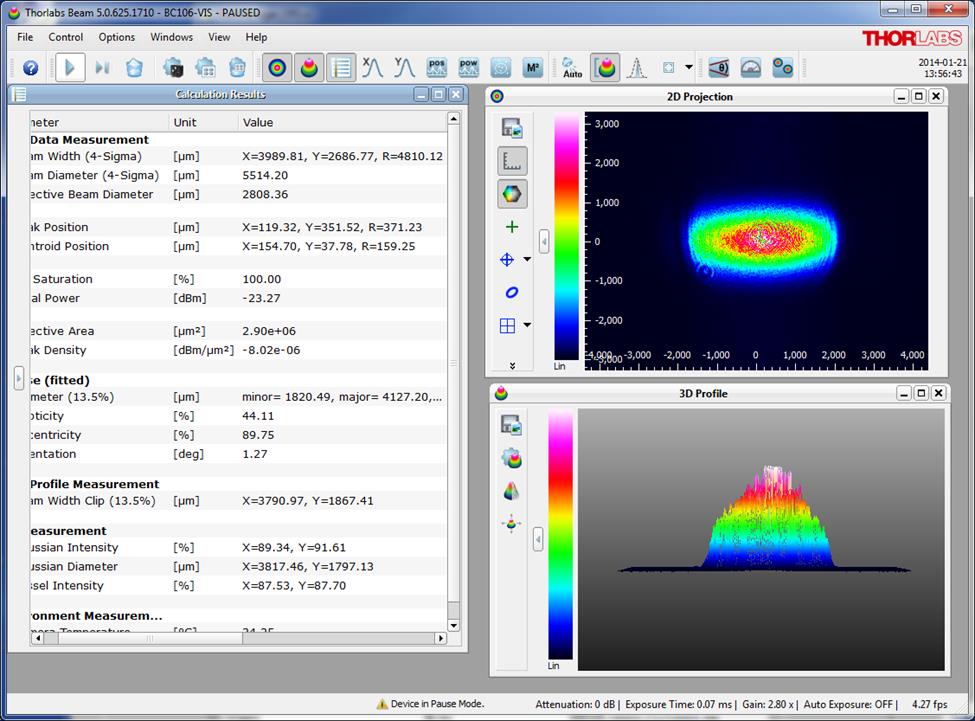Click the Start/Play capture button in toolbar

tap(69, 68)
